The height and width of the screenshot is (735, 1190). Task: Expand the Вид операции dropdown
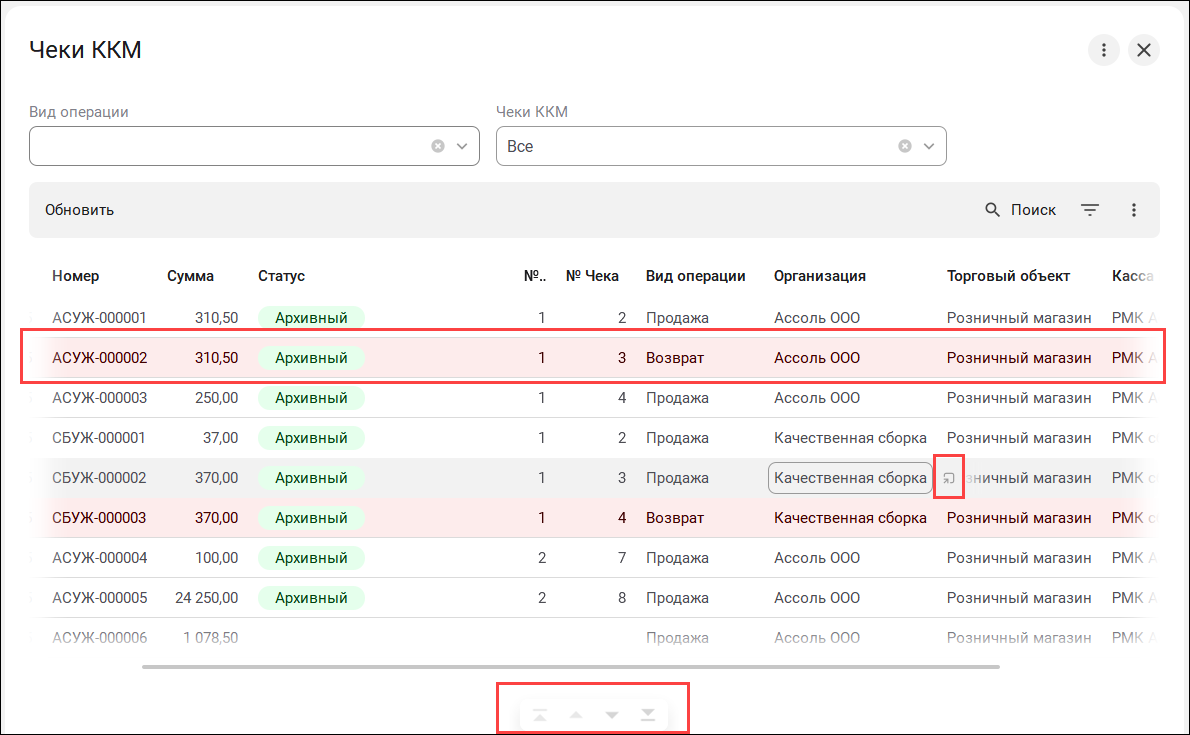[x=462, y=146]
